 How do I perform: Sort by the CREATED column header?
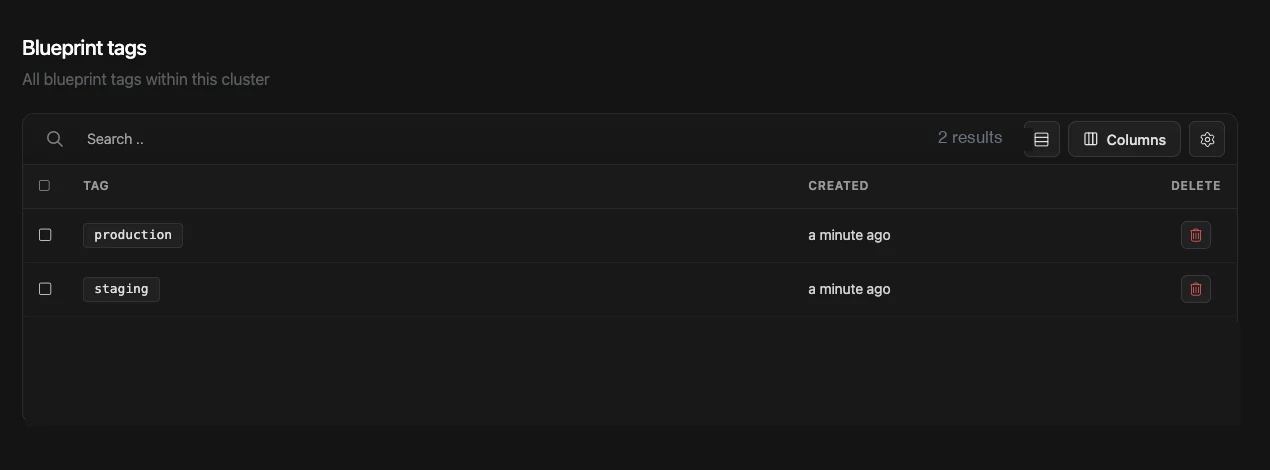point(838,186)
